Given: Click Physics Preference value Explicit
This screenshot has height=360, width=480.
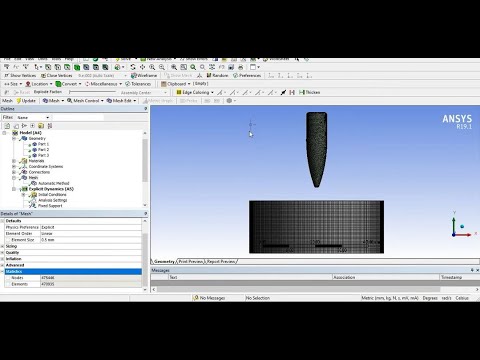Looking at the screenshot, I should [x=91, y=227].
